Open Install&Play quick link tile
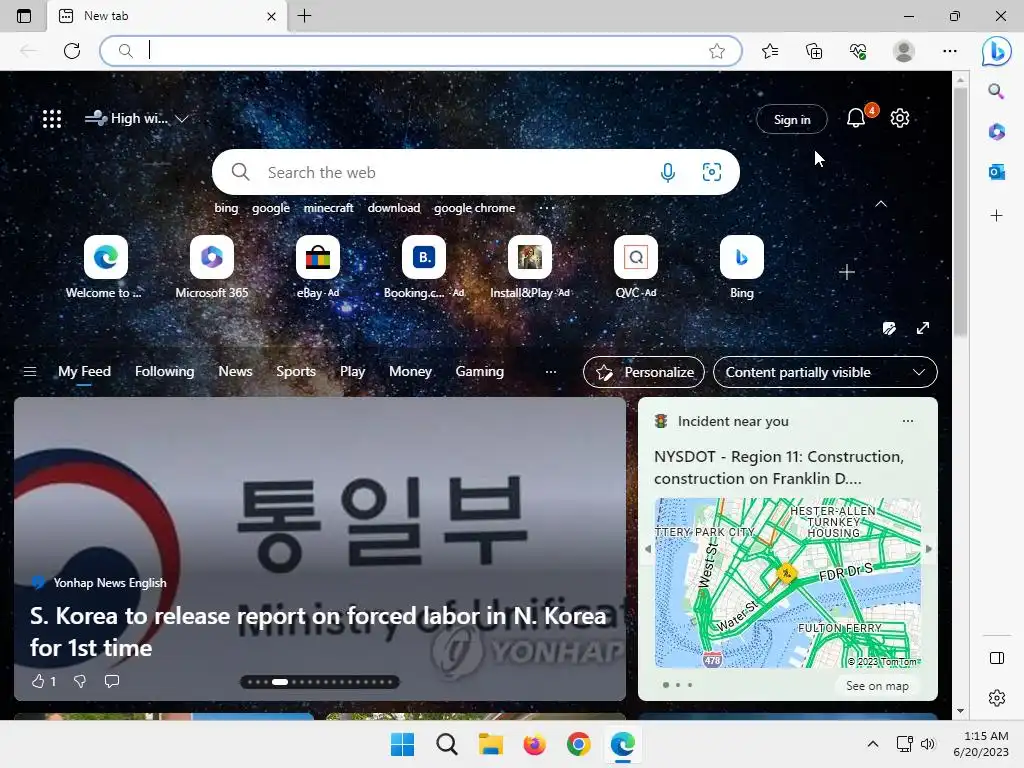Viewport: 1024px width, 768px height. pos(530,257)
